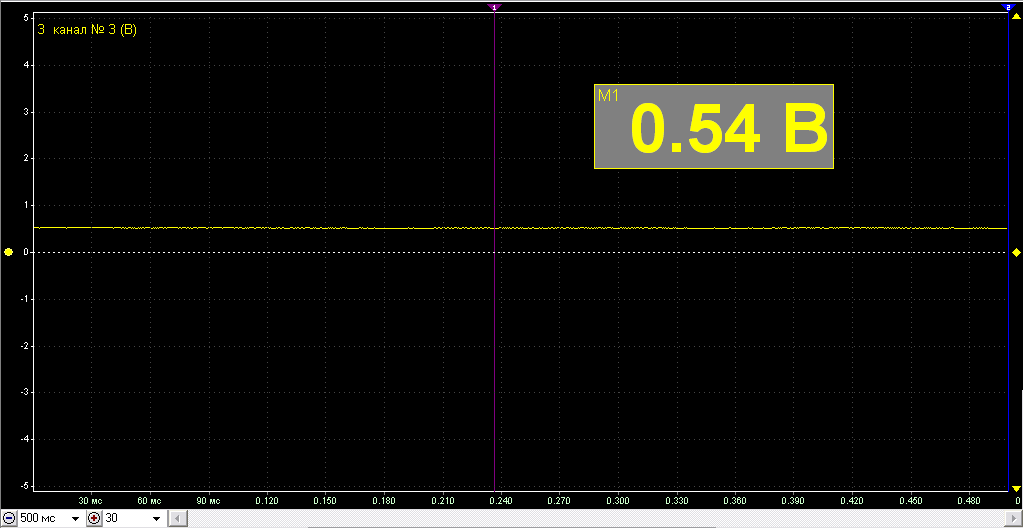
Task: Click the 0.480 time axis label
Action: click(x=969, y=501)
